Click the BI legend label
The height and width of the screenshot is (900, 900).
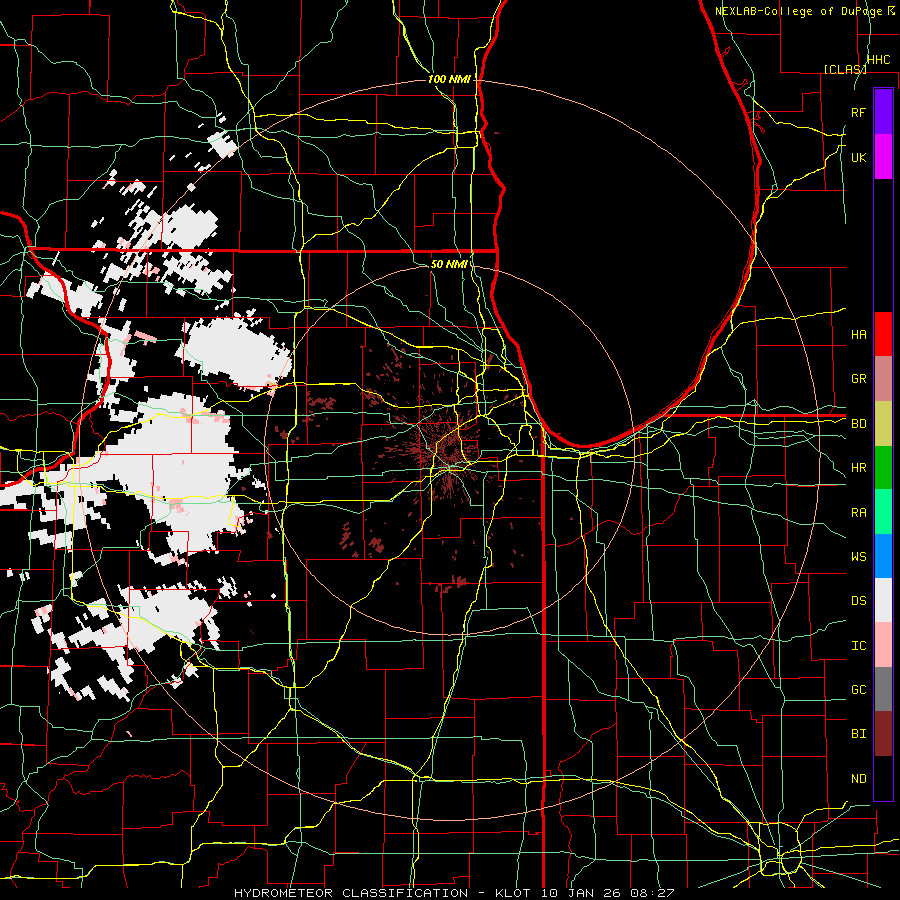(858, 734)
